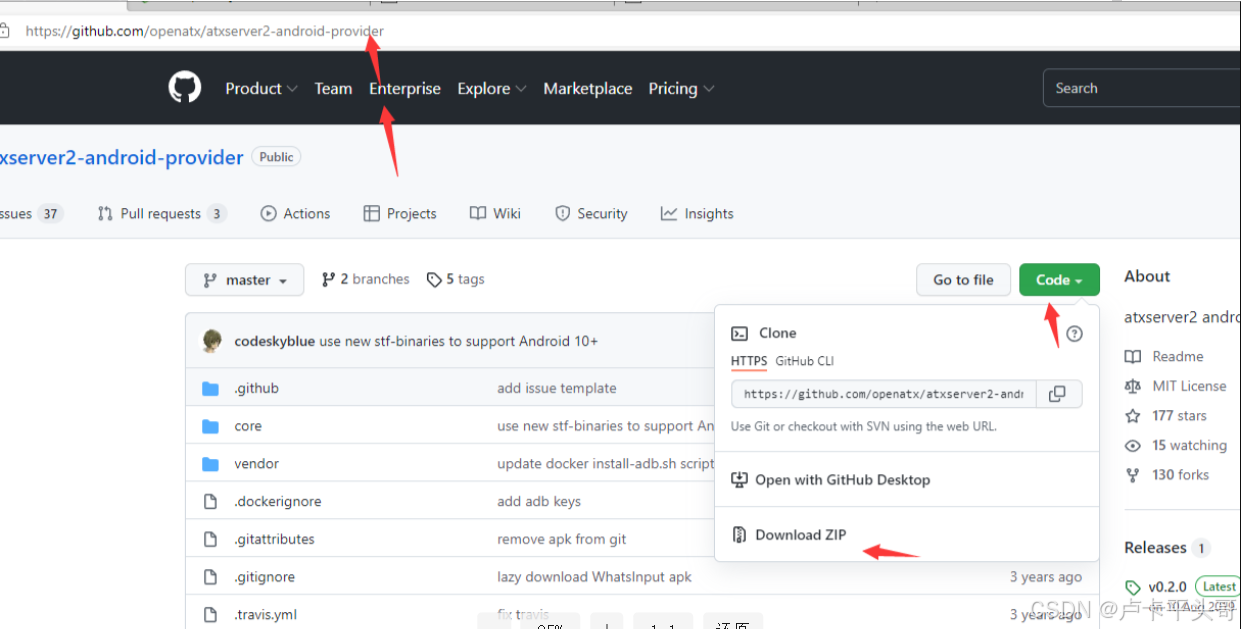
Task: Switch to the Actions tab
Action: [295, 213]
